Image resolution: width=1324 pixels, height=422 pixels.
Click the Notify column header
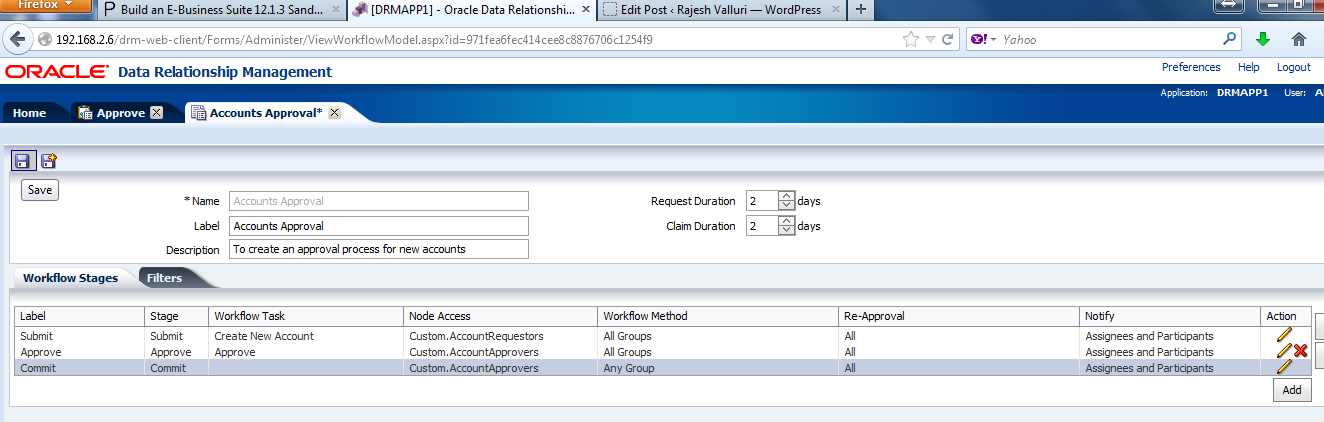coord(1171,316)
